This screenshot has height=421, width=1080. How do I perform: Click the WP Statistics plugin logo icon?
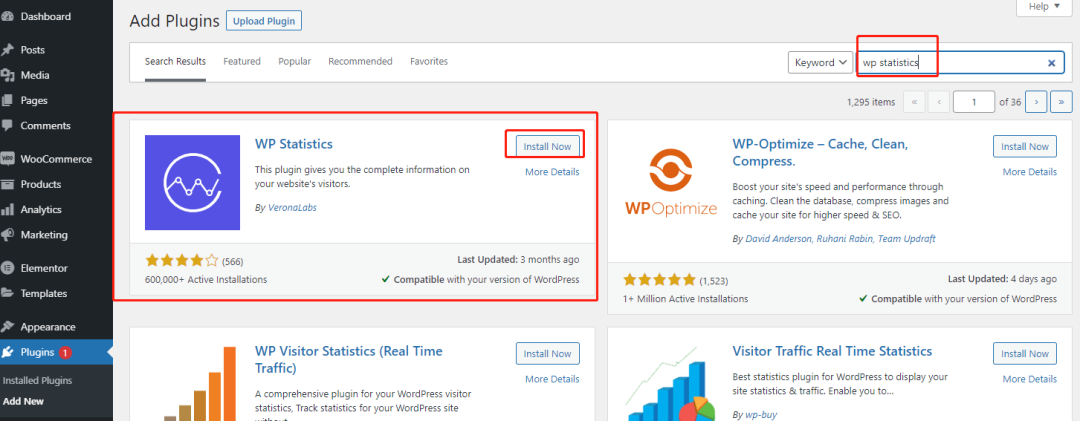click(190, 180)
